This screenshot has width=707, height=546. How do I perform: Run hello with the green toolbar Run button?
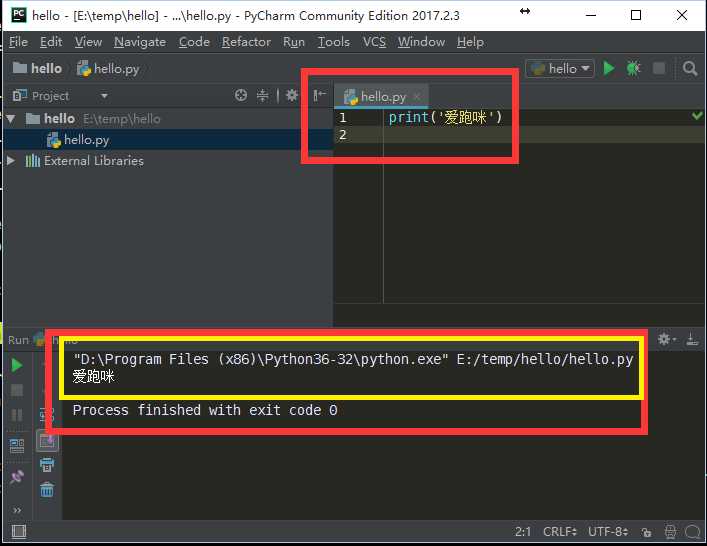coord(609,69)
